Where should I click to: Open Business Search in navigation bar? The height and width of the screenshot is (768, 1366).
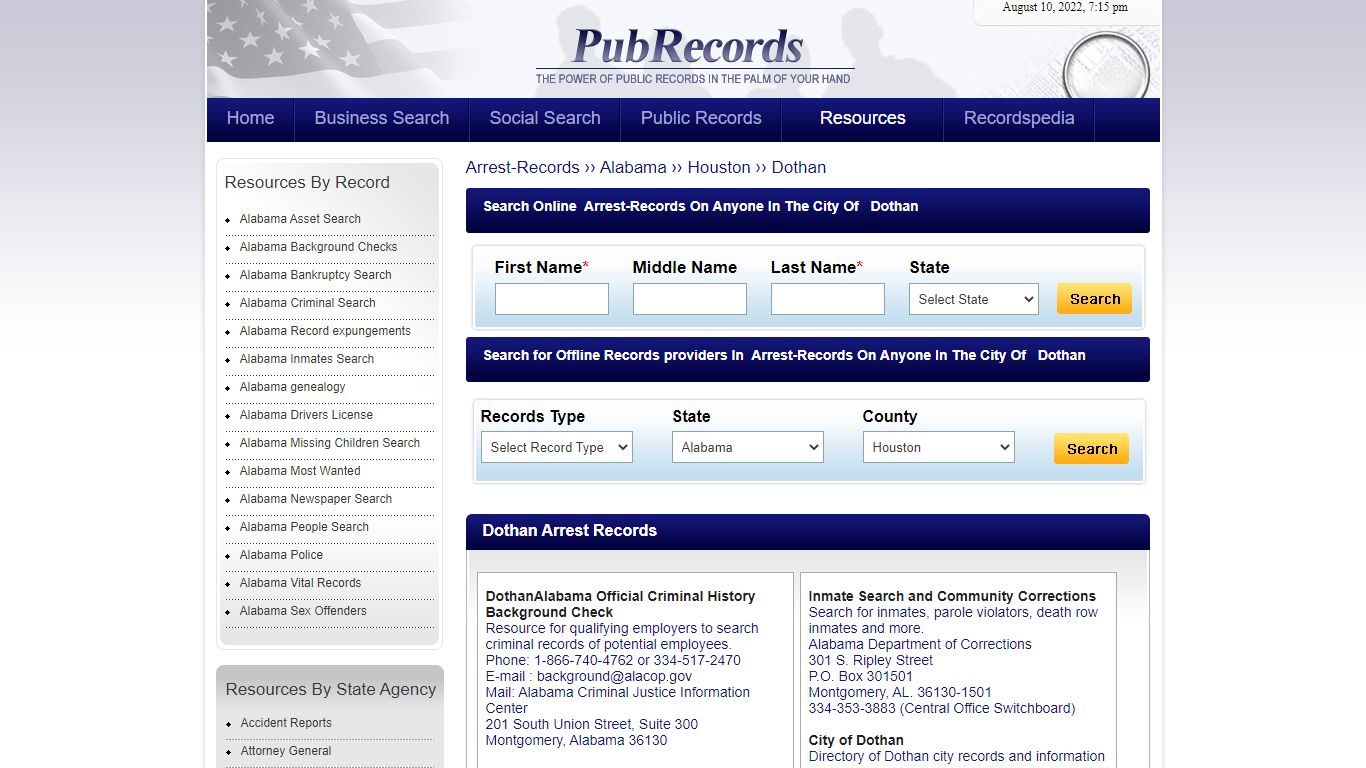click(x=382, y=118)
